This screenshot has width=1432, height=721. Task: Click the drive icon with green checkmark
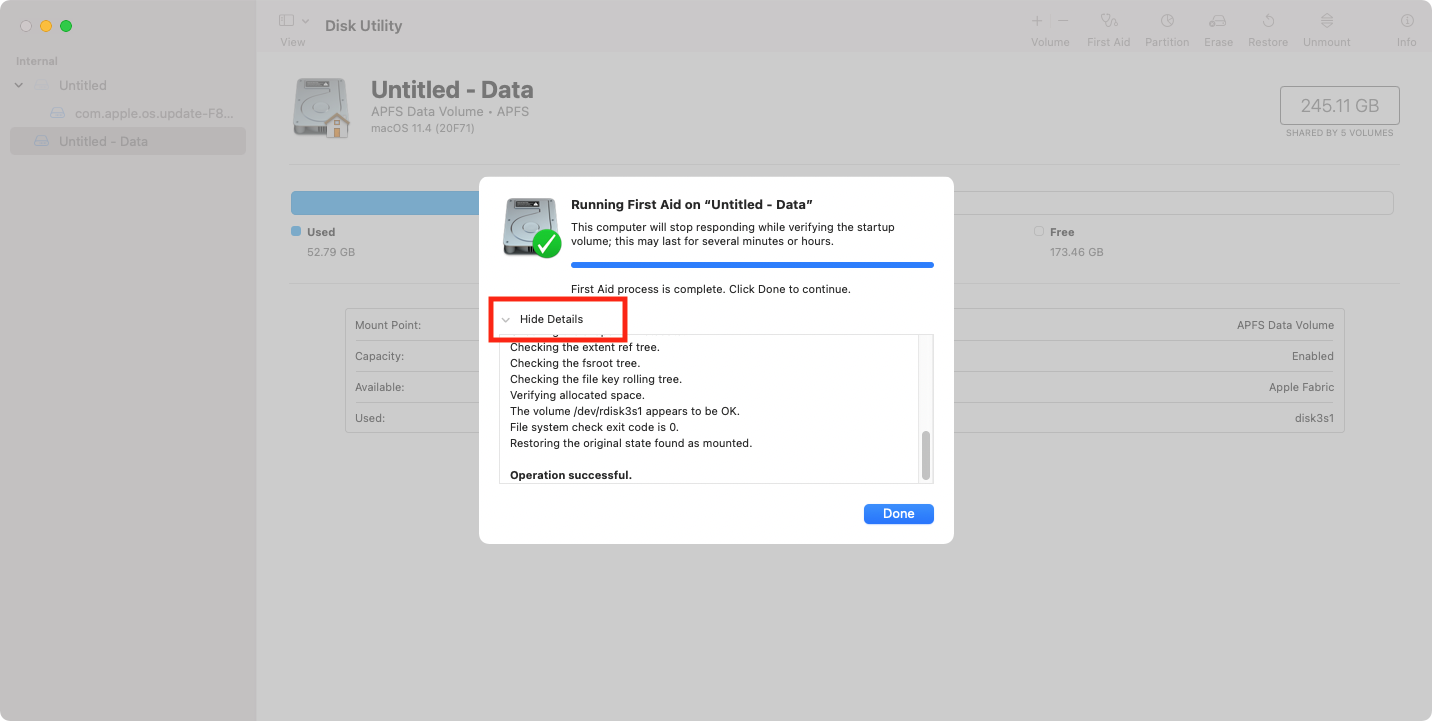coord(532,228)
